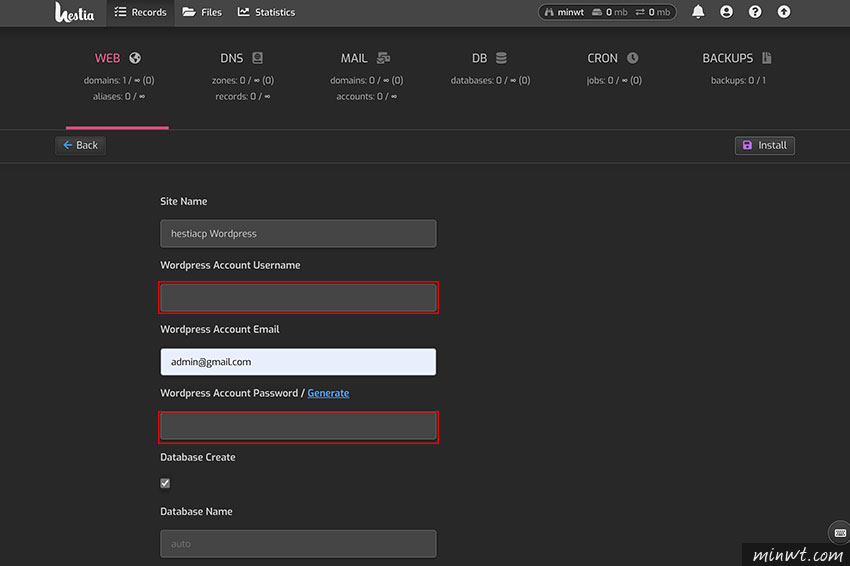The width and height of the screenshot is (850, 566).
Task: Click the DB database stack icon
Action: point(501,58)
